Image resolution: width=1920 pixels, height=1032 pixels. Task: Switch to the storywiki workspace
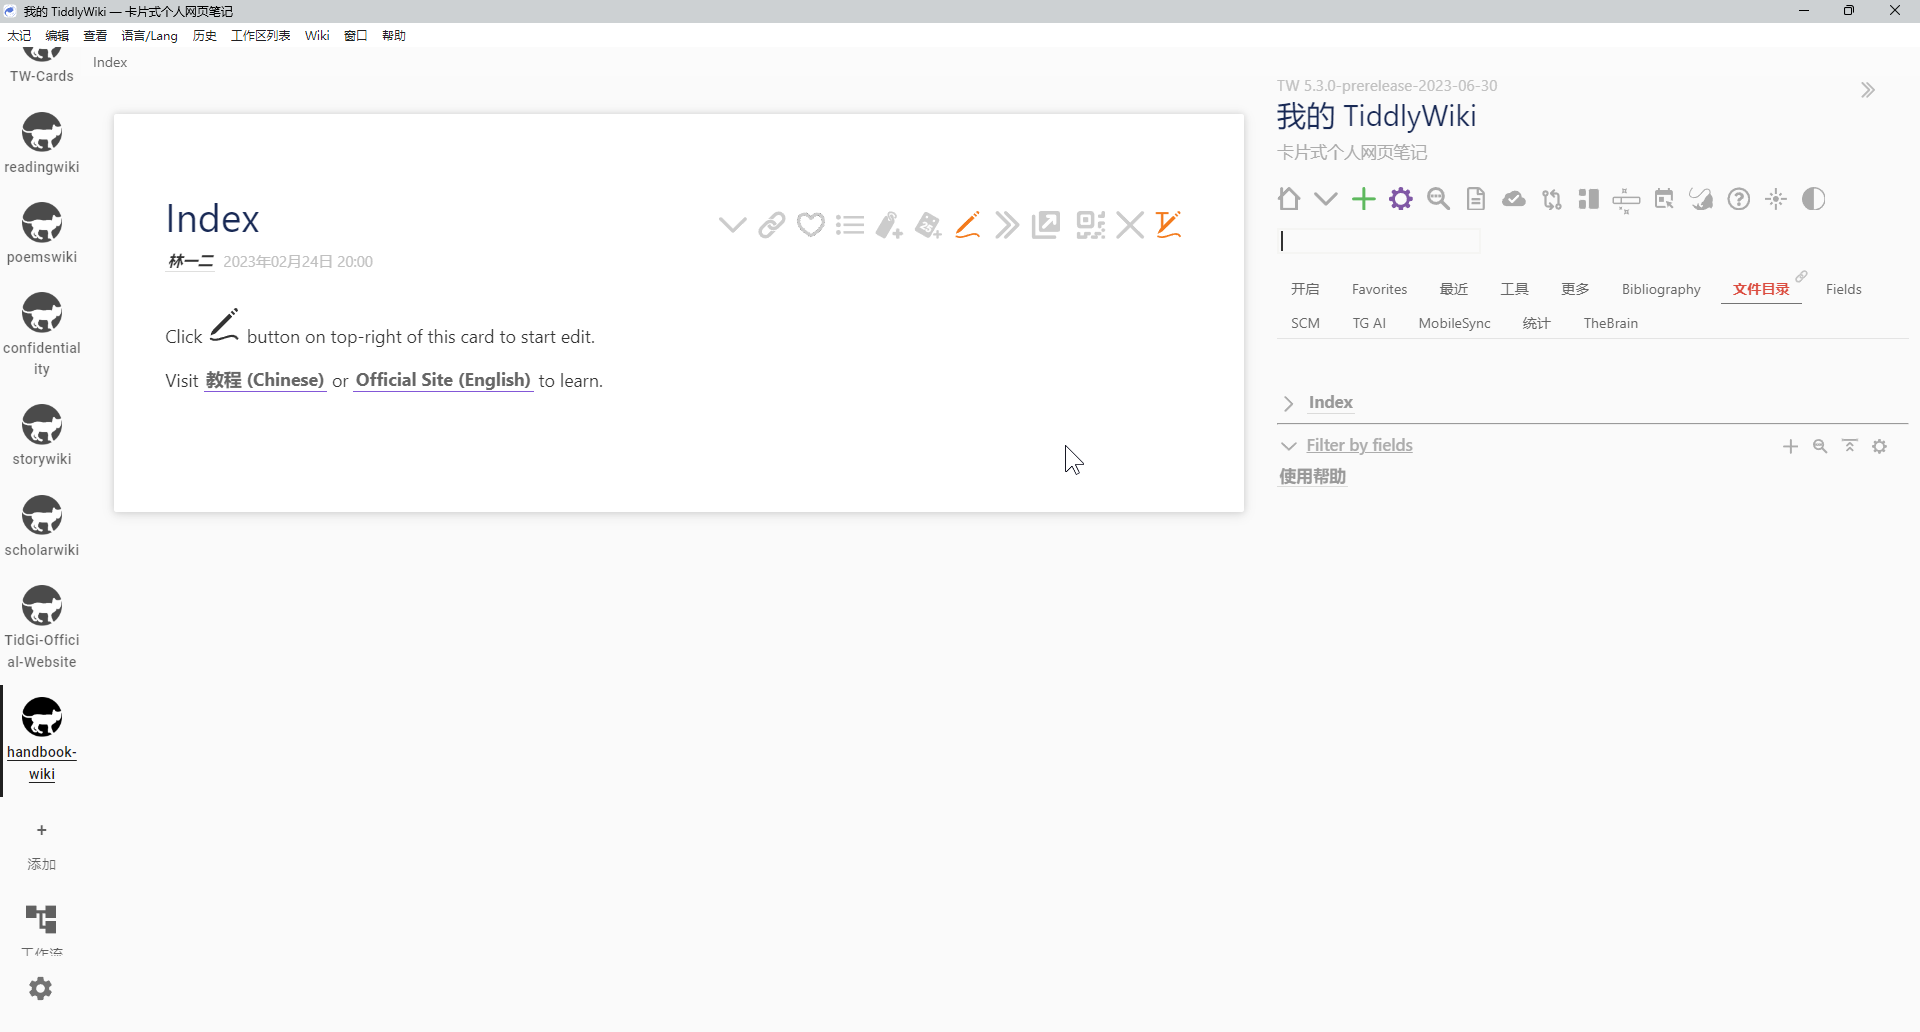pos(42,424)
